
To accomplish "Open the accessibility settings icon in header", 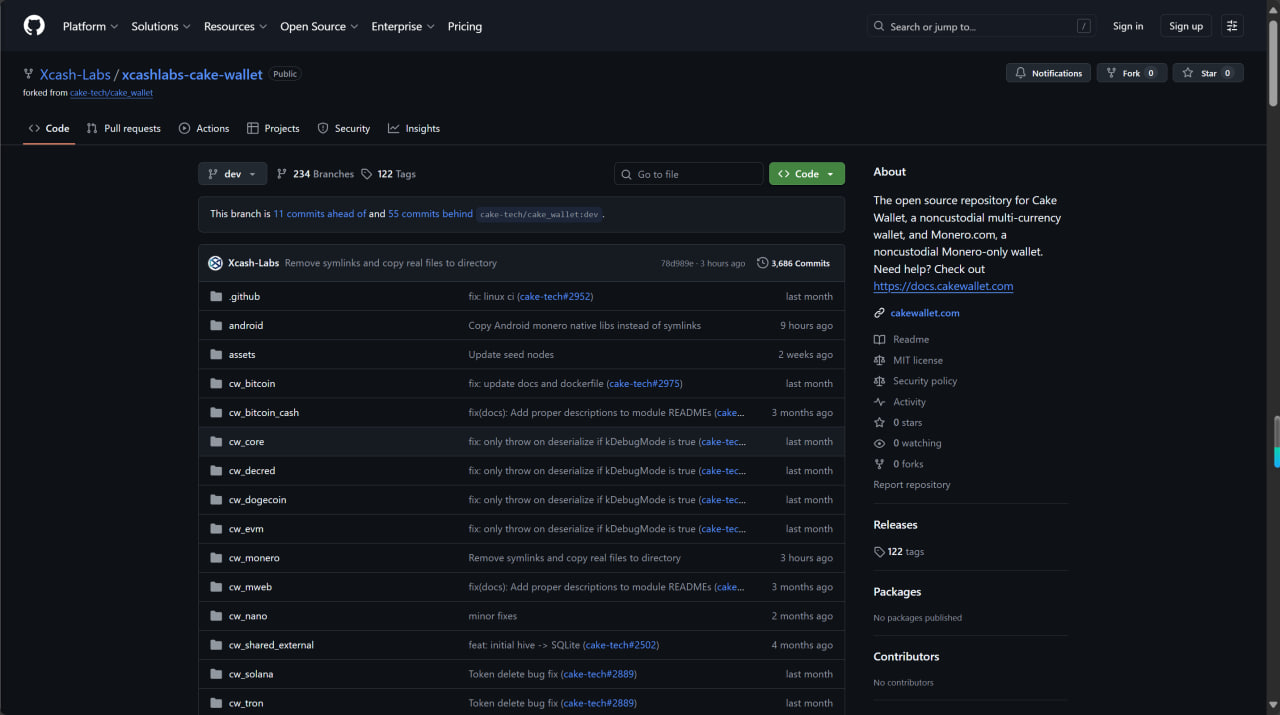I will (x=1232, y=26).
